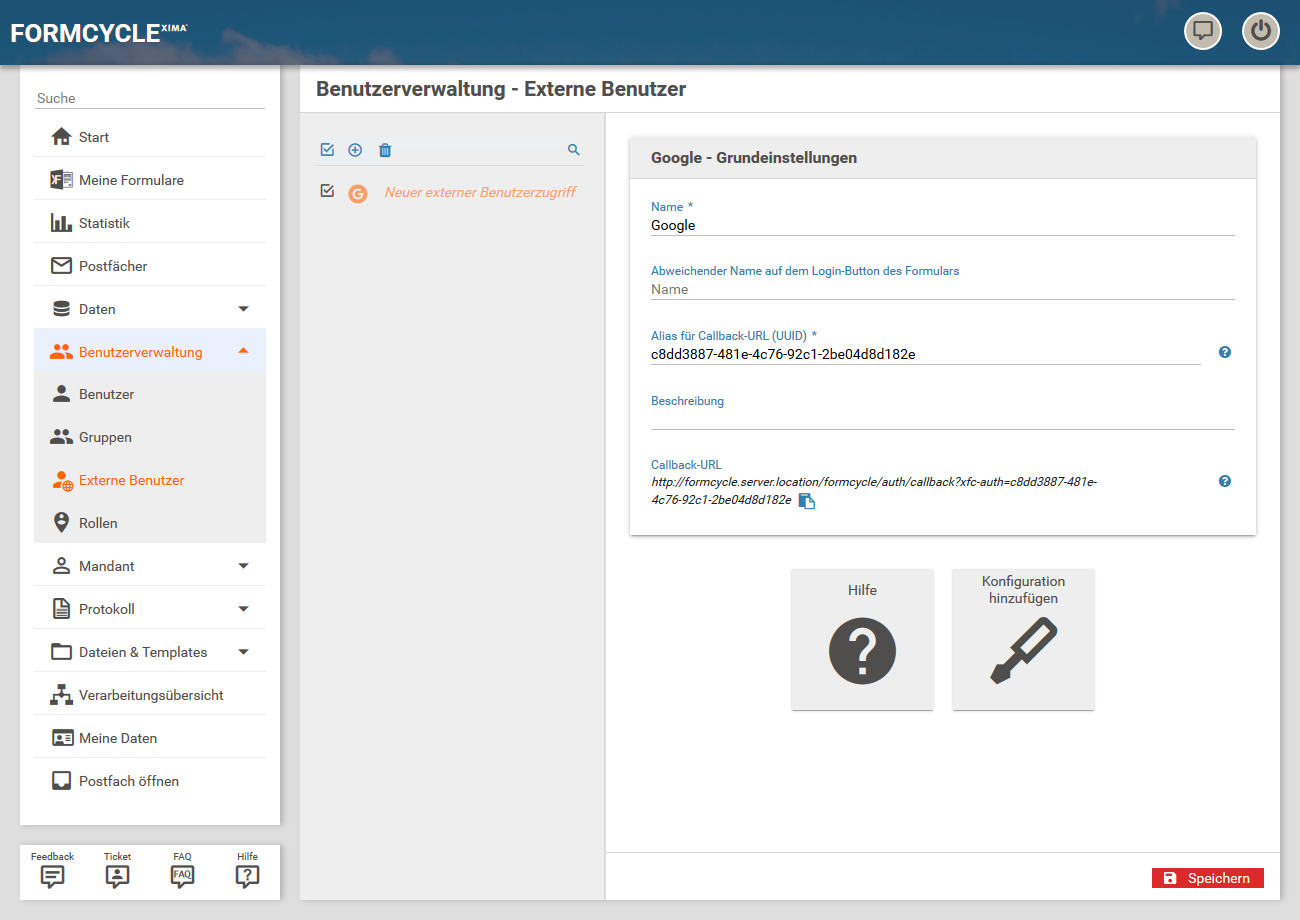Click the Speichern button
Image resolution: width=1300 pixels, height=920 pixels.
(1207, 878)
